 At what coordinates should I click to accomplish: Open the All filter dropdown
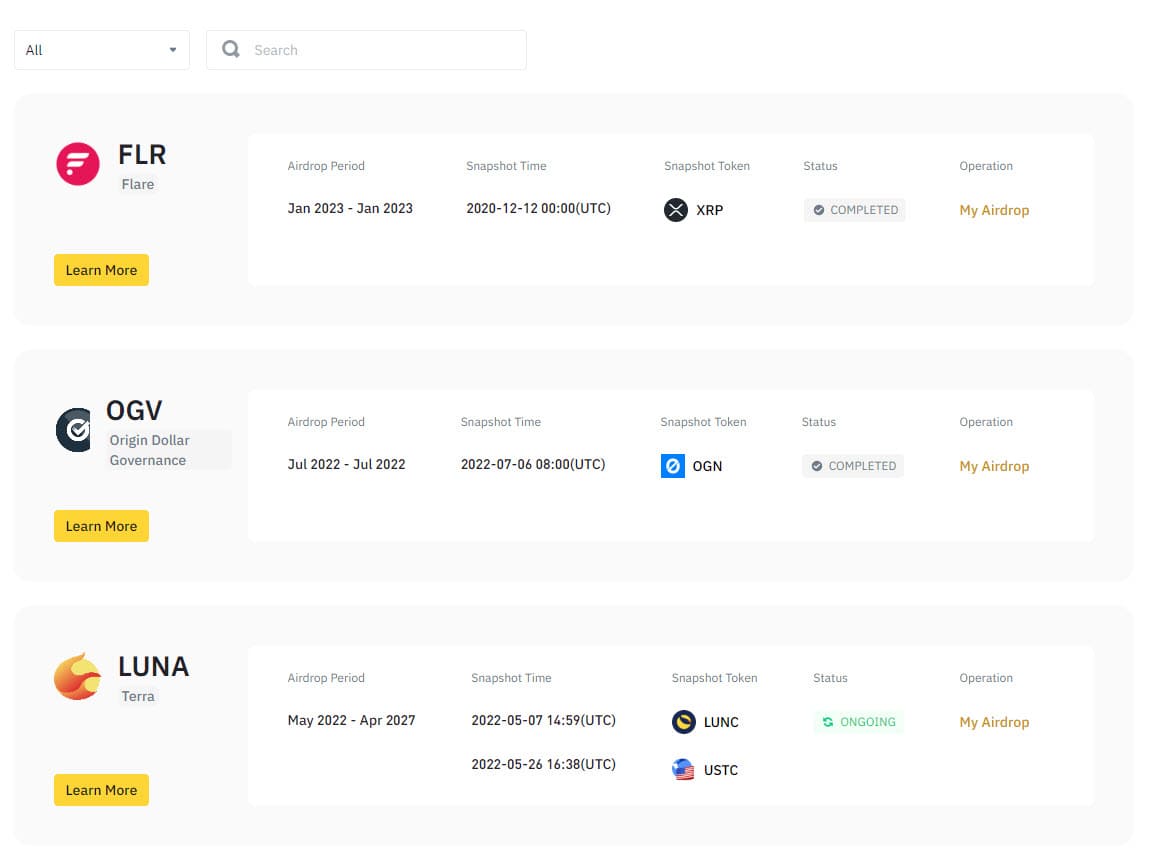click(102, 50)
